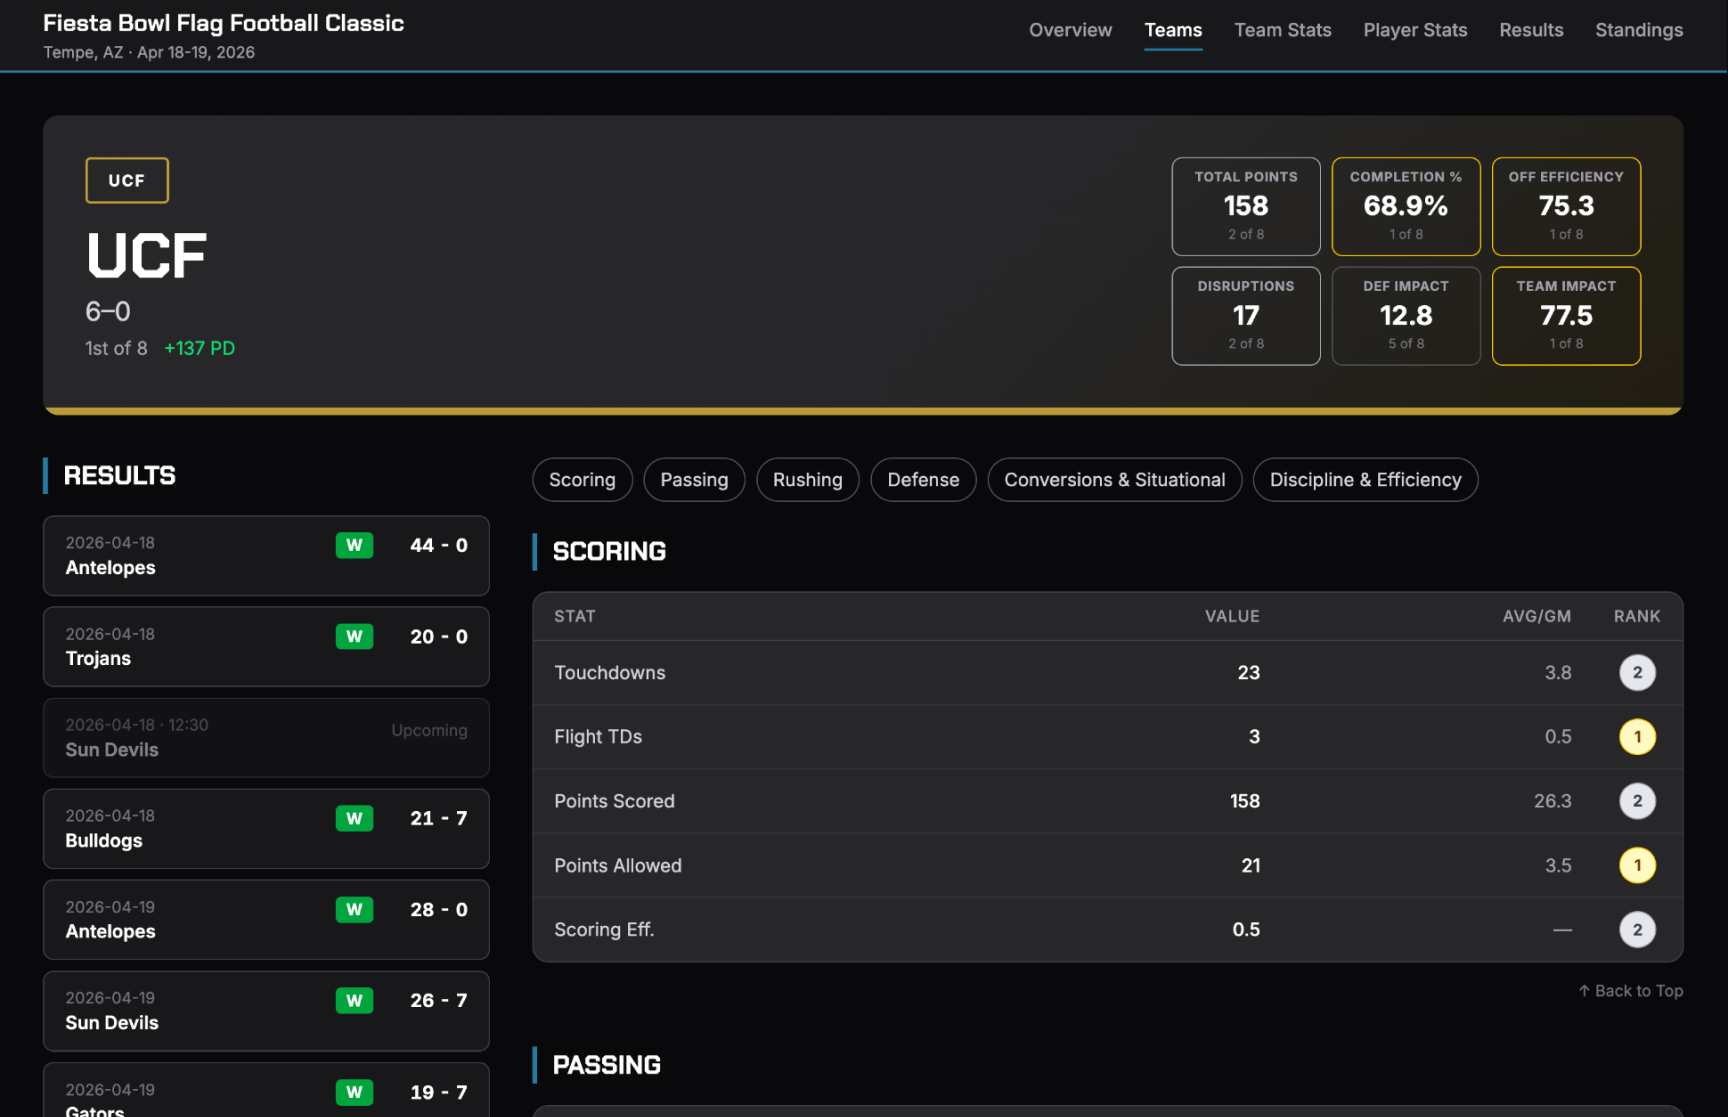Open the Total Points stat card
The height and width of the screenshot is (1117, 1728).
1246,206
